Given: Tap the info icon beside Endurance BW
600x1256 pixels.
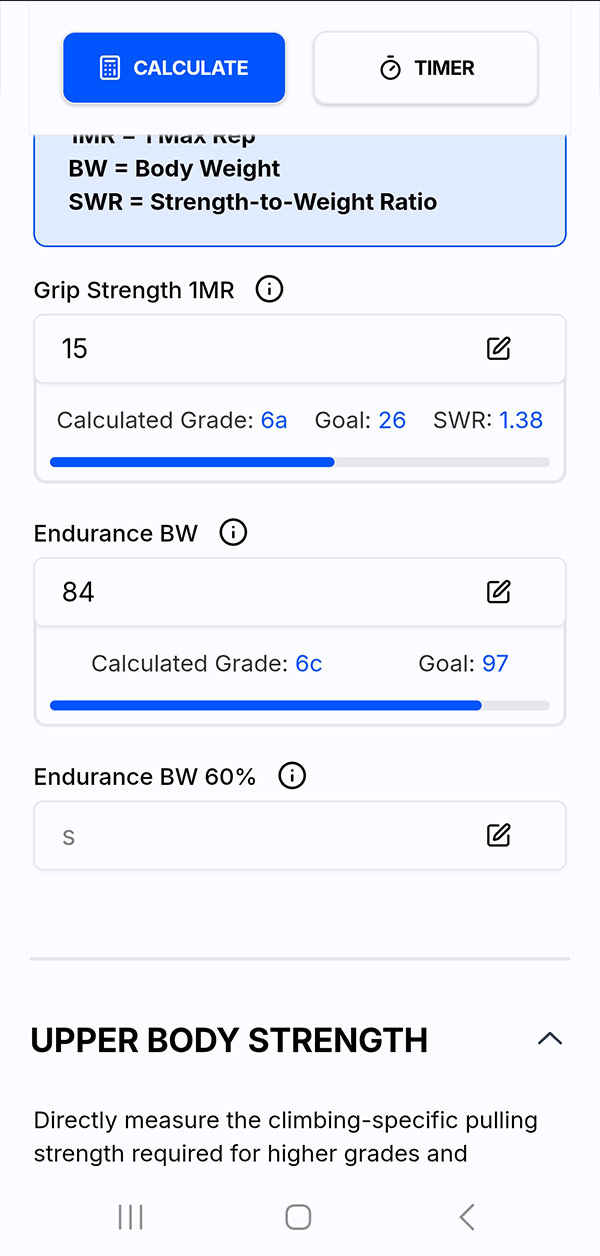Looking at the screenshot, I should (x=233, y=533).
